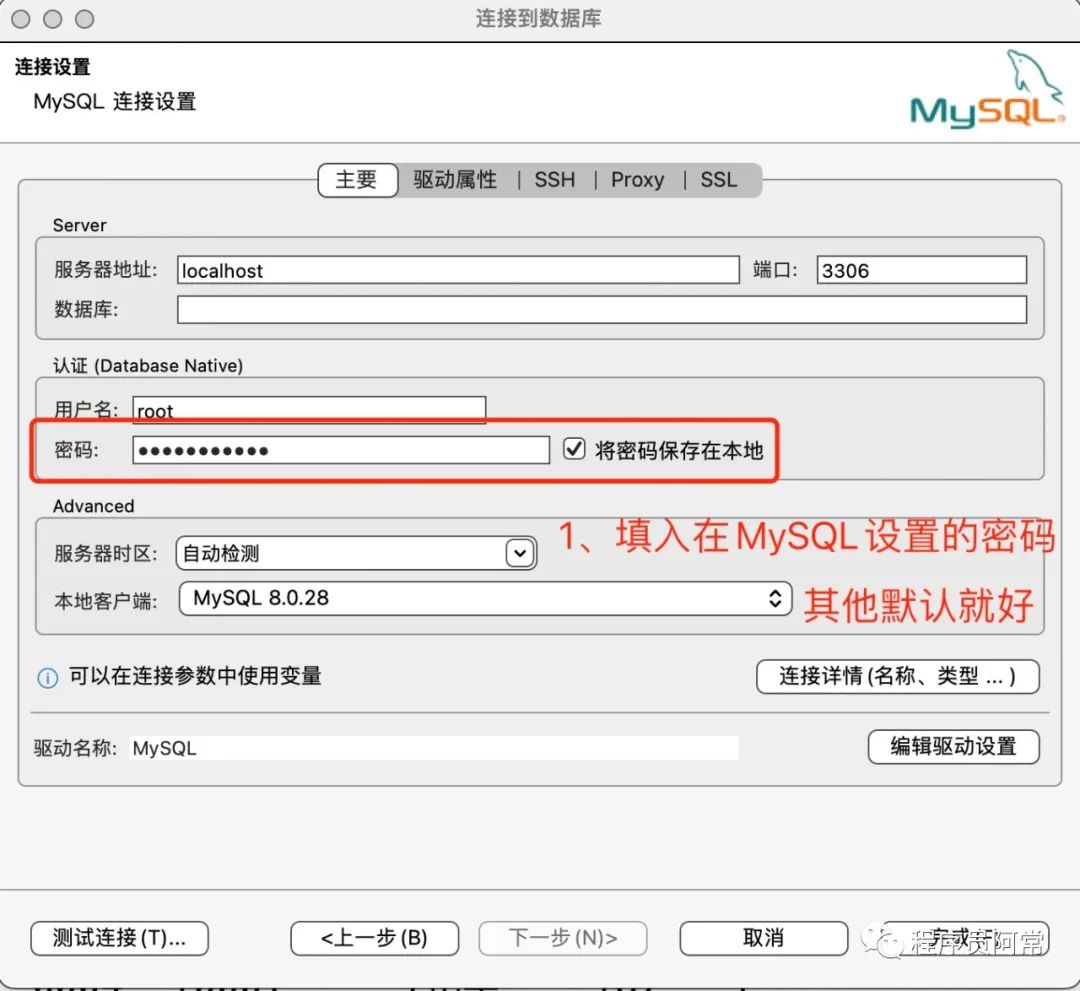Screen dimensions: 1080x991
Task: Click the 取消 button
Action: pos(763,938)
